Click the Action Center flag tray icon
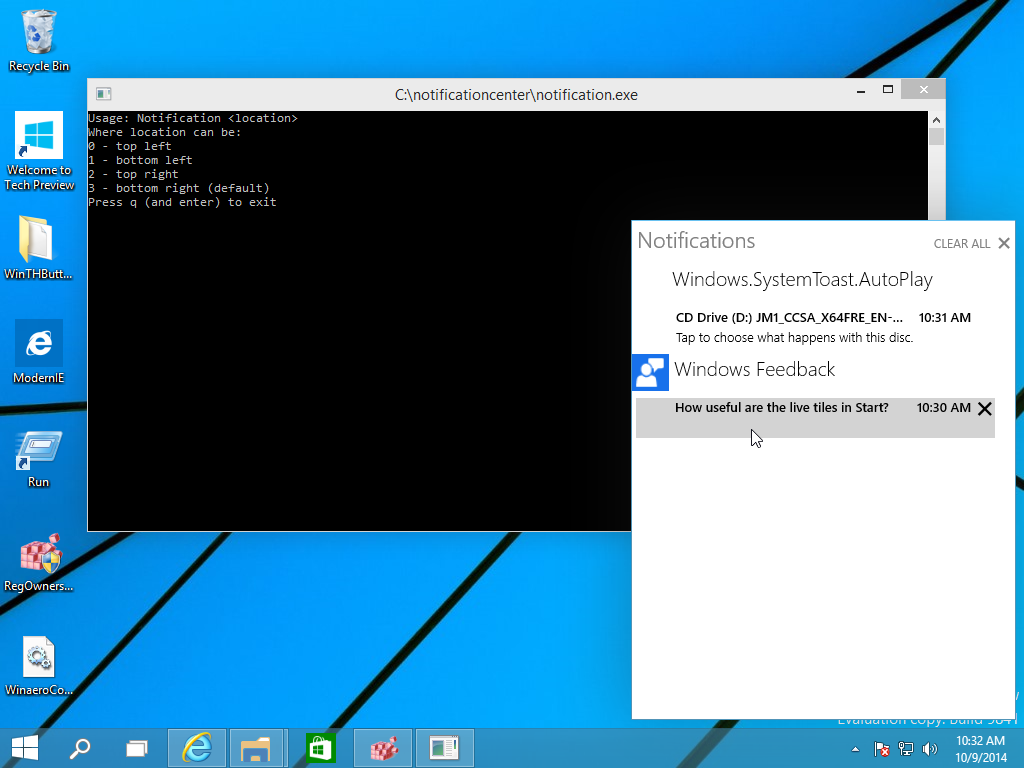Image resolution: width=1024 pixels, height=768 pixels. click(x=881, y=748)
